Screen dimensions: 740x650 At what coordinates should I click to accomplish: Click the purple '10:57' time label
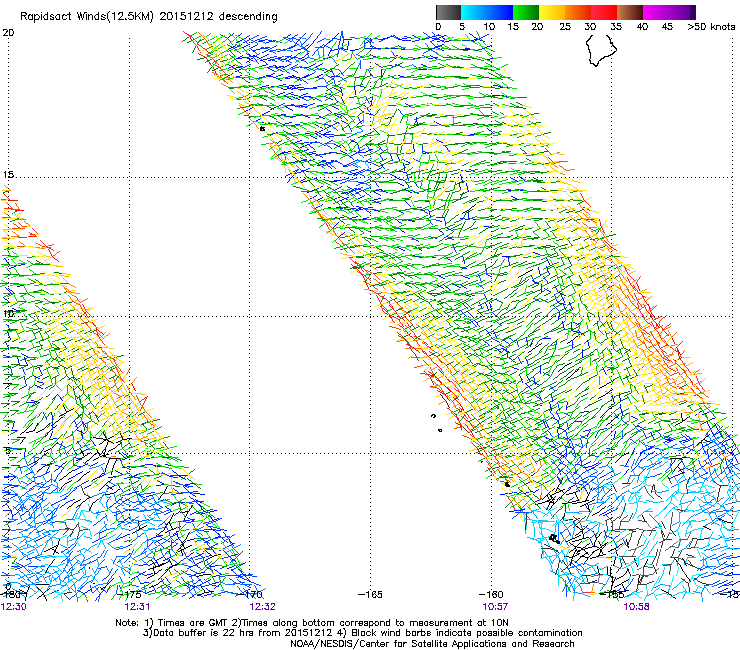(495, 607)
